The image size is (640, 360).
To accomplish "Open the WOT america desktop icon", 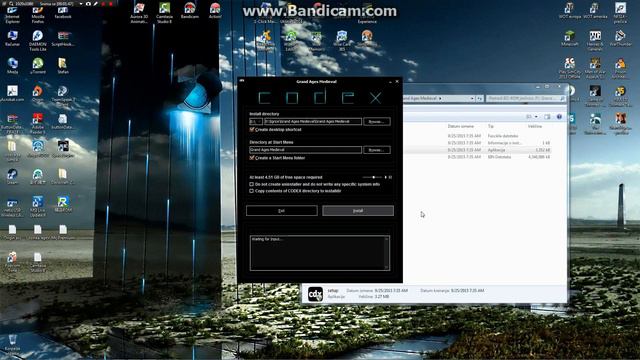I will (x=595, y=10).
